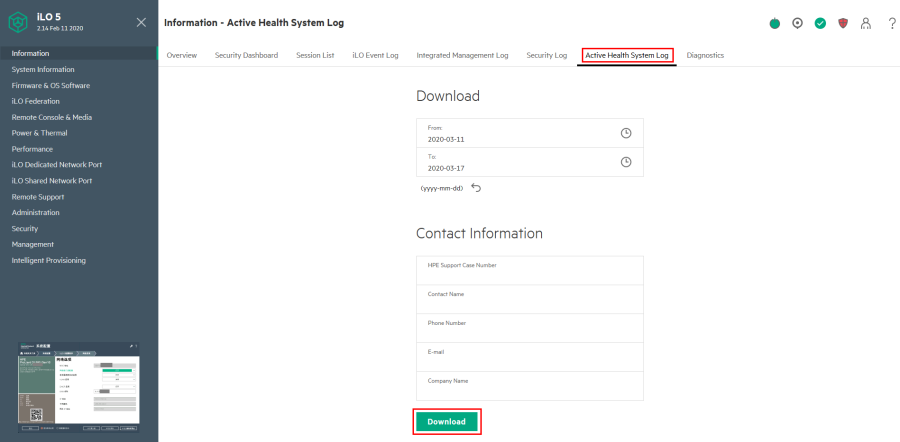Open the user account icon
900x442 pixels.
coord(866,24)
